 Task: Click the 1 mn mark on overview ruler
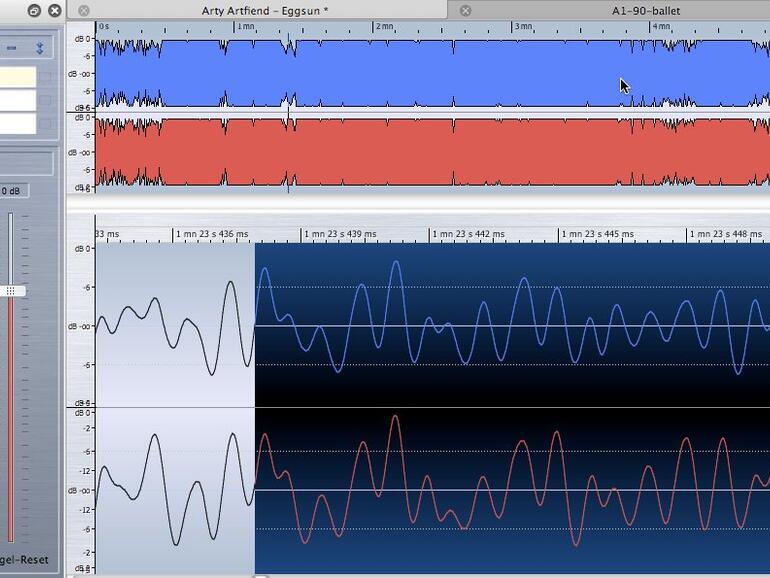pos(246,27)
